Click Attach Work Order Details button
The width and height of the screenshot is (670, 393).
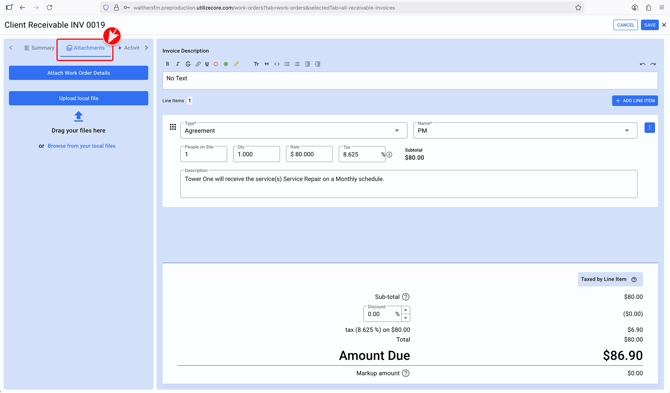[79, 73]
